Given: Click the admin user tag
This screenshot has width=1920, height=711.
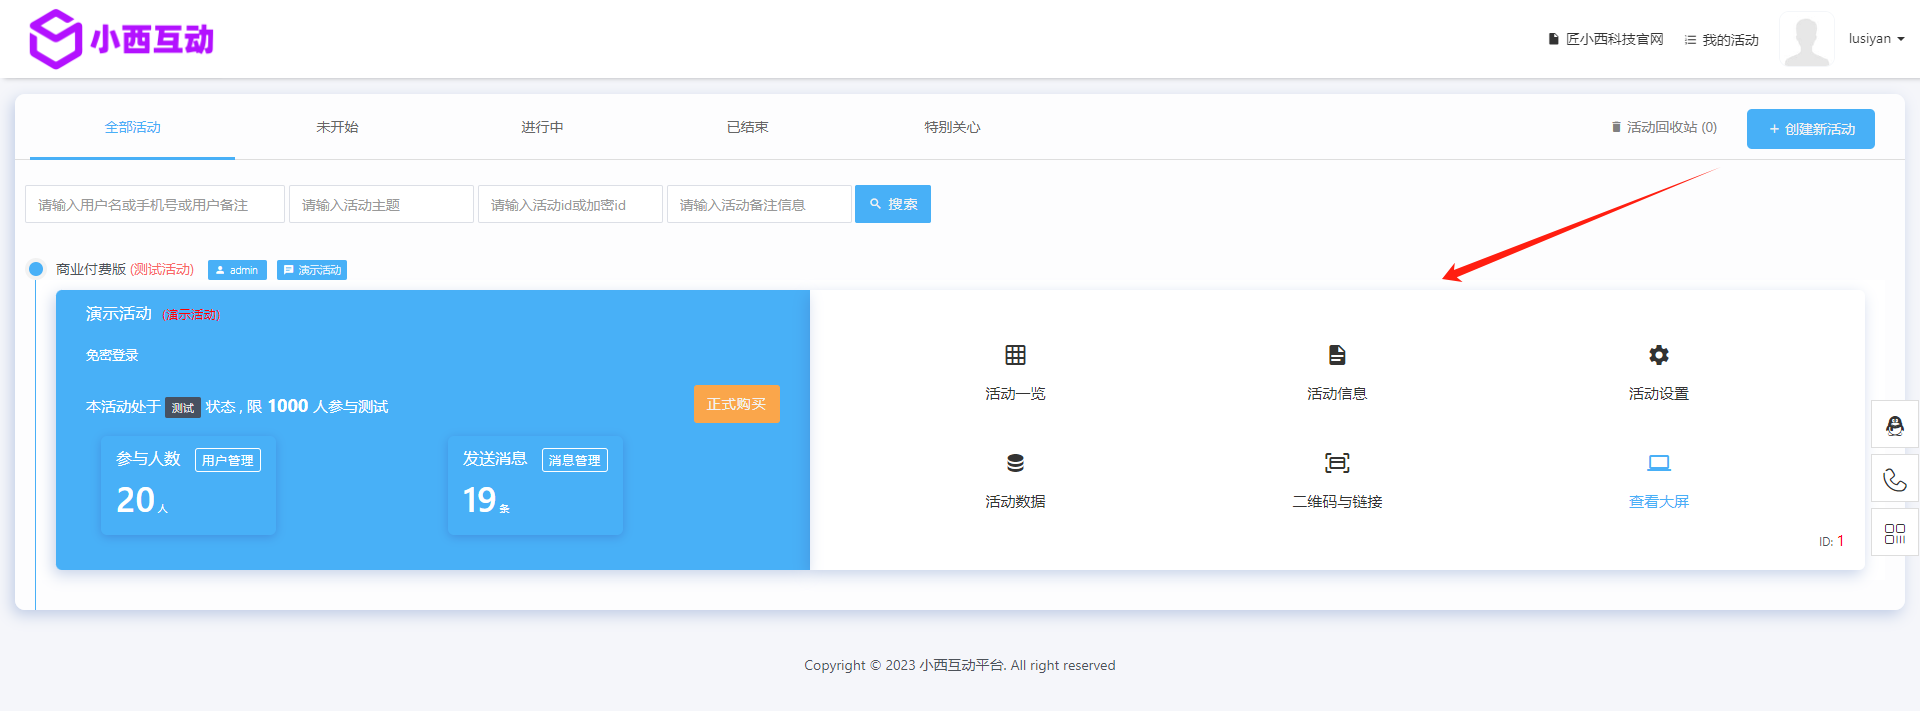Looking at the screenshot, I should (237, 270).
